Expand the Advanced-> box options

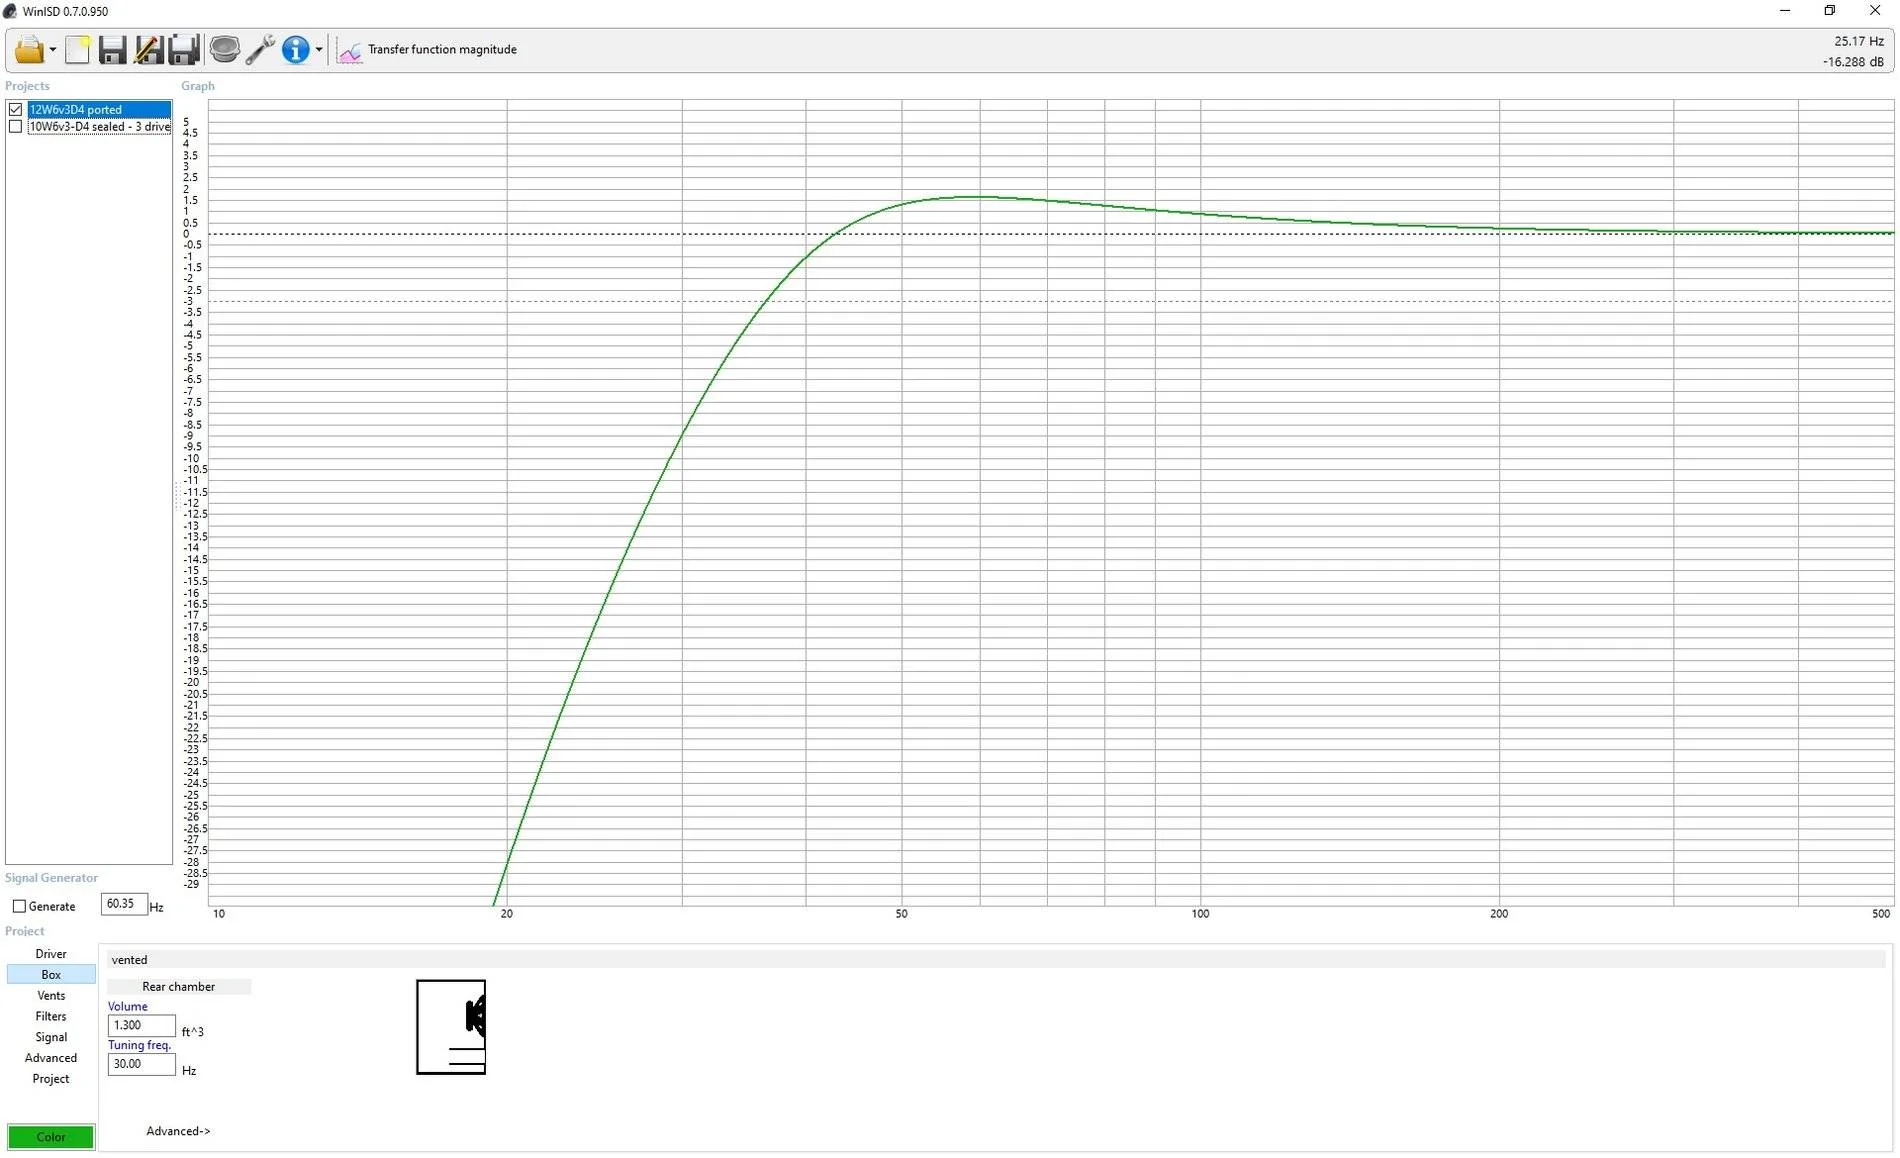coord(178,1132)
